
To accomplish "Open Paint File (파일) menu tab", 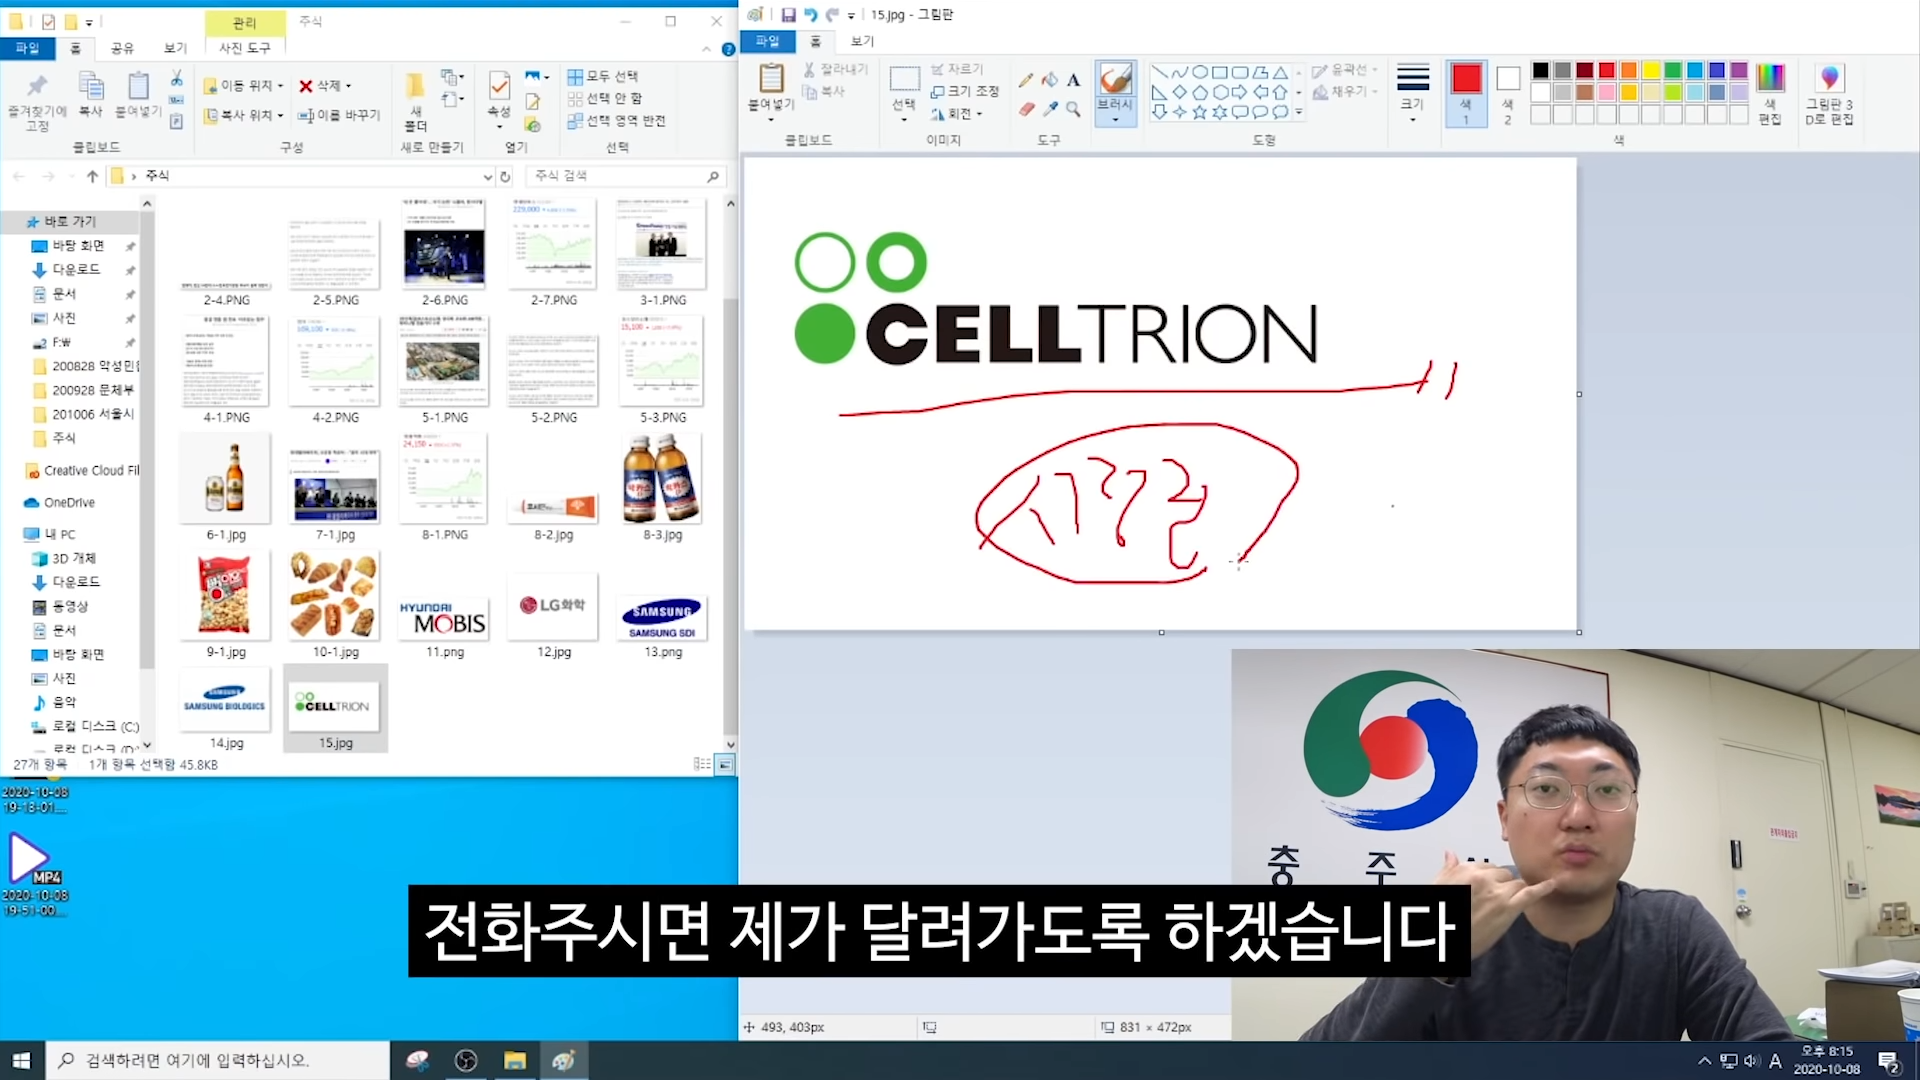I will 767,41.
